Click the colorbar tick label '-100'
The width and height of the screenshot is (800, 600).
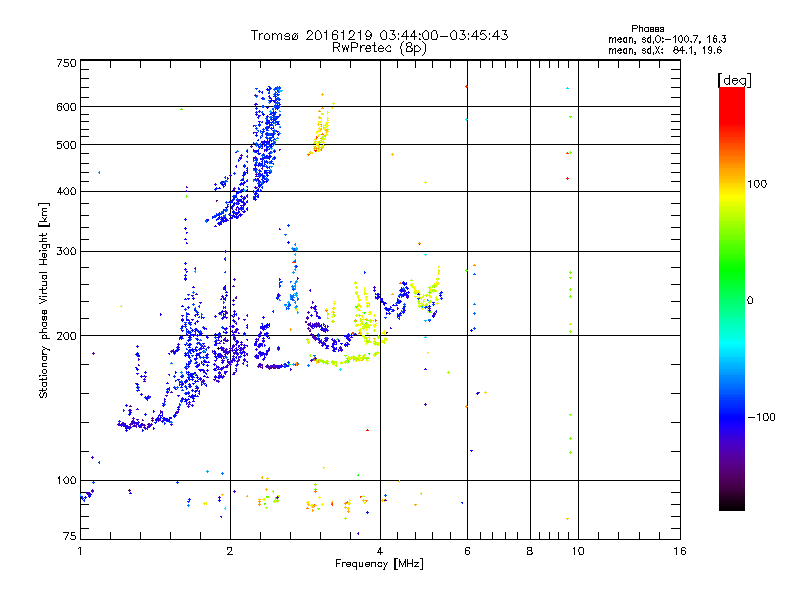coord(761,417)
